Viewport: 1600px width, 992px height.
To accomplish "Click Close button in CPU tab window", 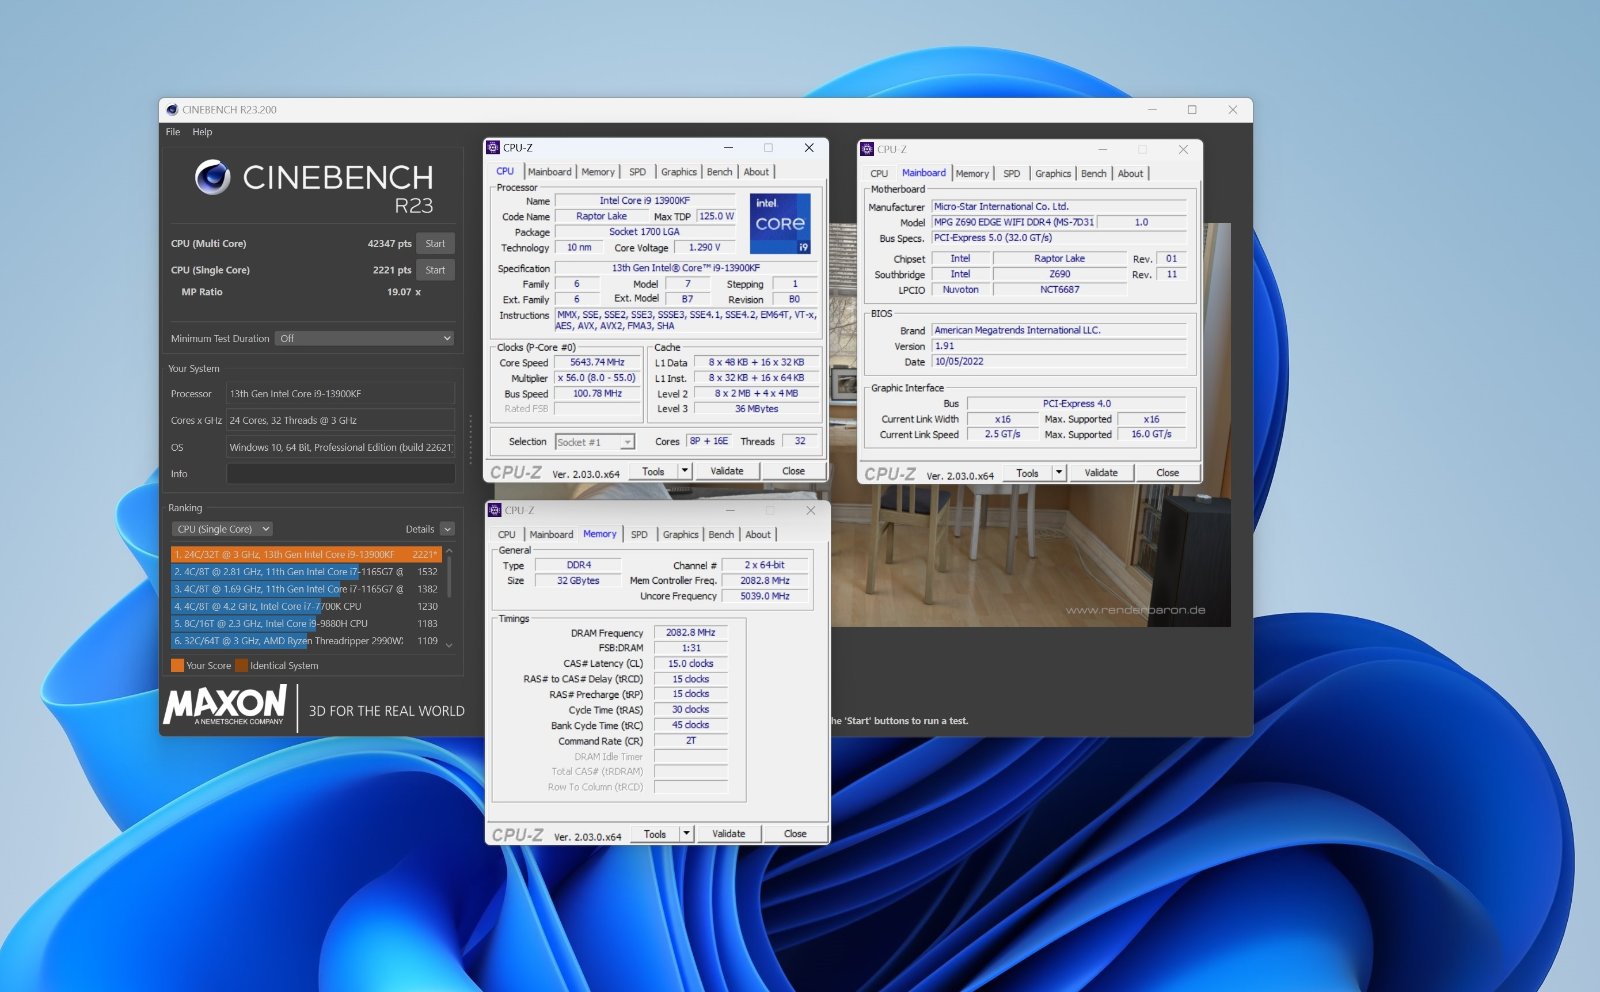I will coord(794,471).
